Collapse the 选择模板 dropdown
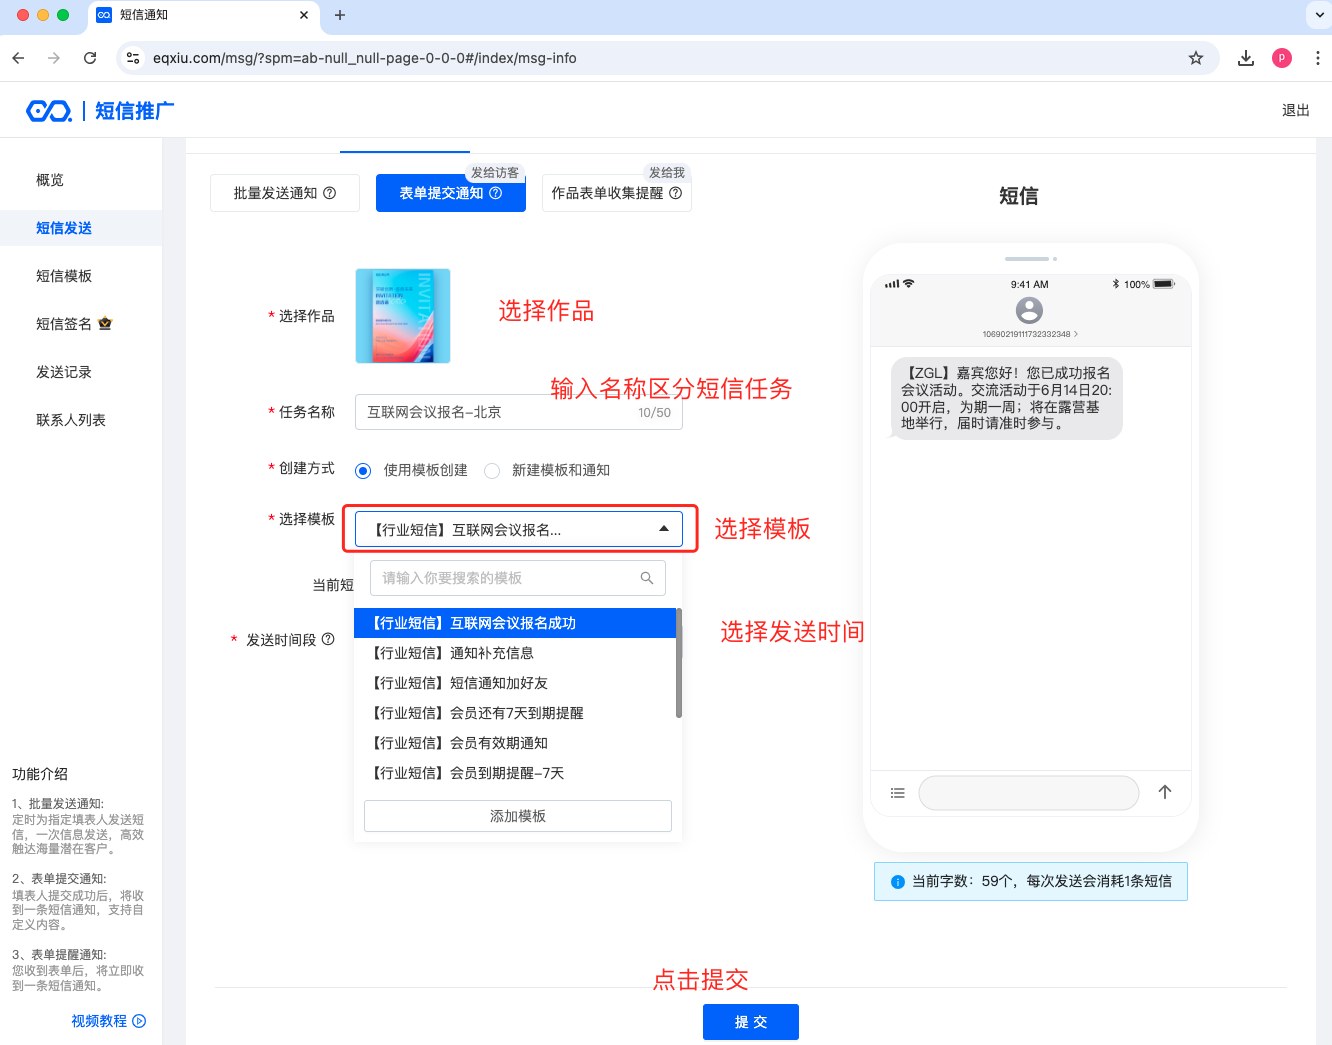The image size is (1332, 1045). [x=663, y=529]
